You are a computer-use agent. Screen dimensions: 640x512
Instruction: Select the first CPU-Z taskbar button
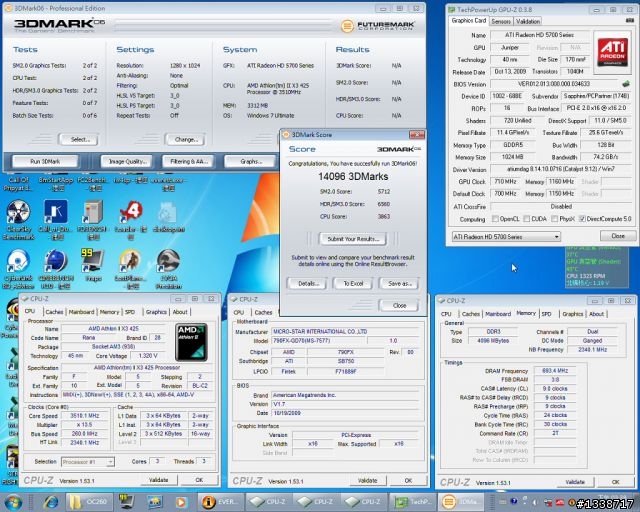[268, 501]
